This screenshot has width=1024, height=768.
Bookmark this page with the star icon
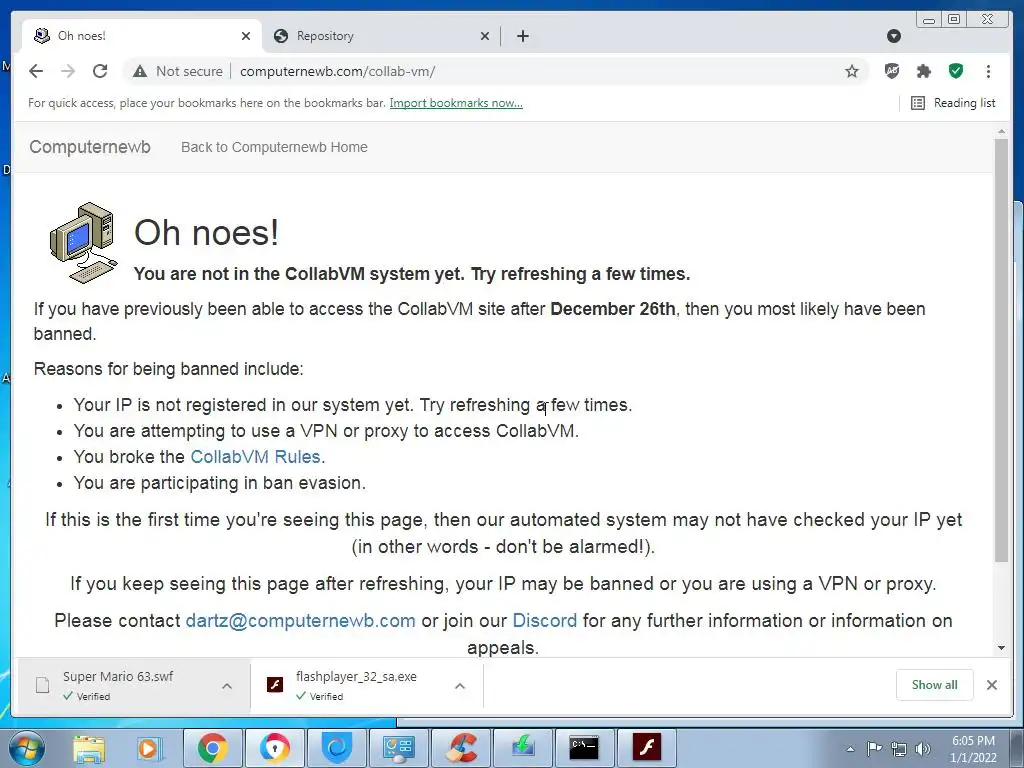(x=852, y=71)
